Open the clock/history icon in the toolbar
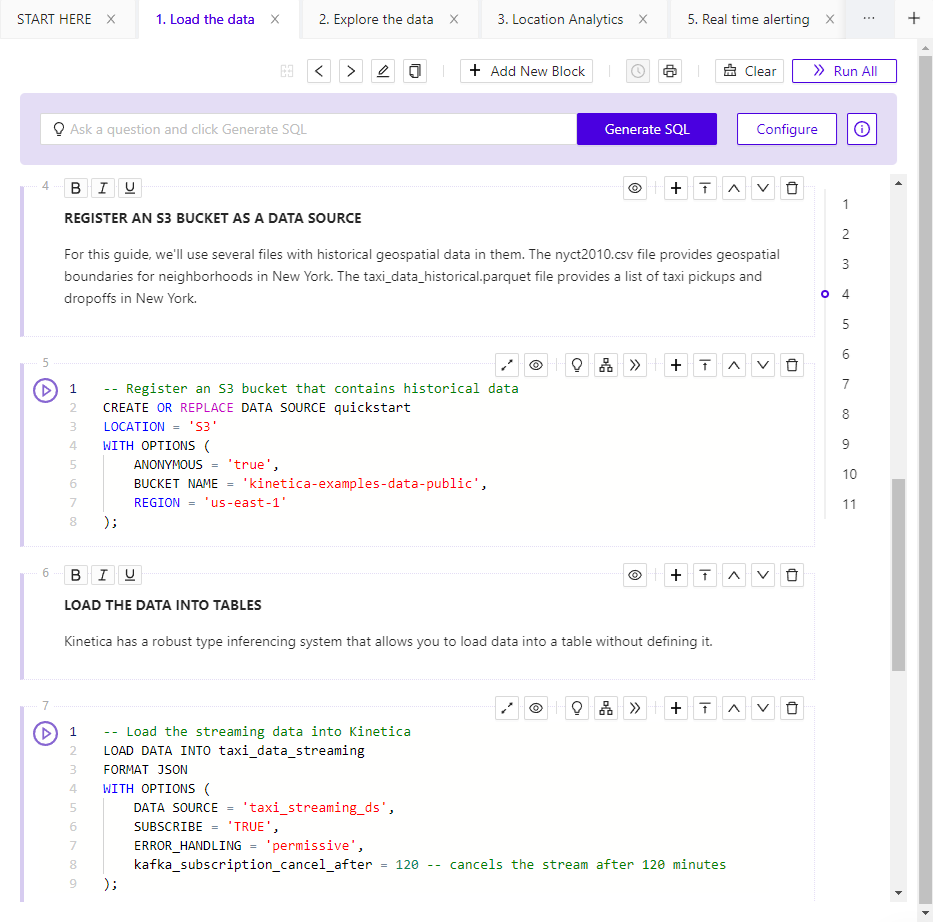This screenshot has height=922, width=933. pyautogui.click(x=636, y=71)
